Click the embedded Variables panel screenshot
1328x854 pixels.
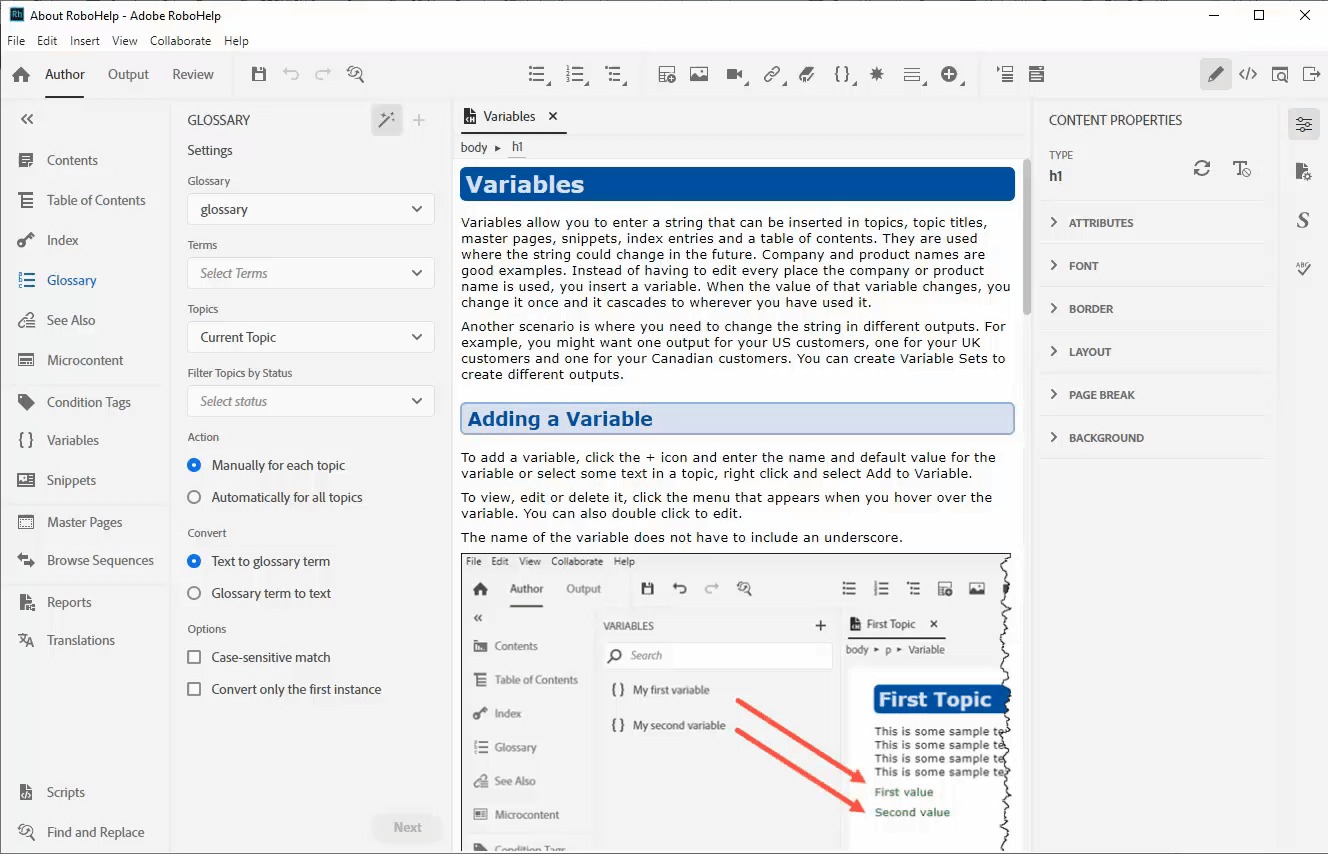click(x=736, y=702)
